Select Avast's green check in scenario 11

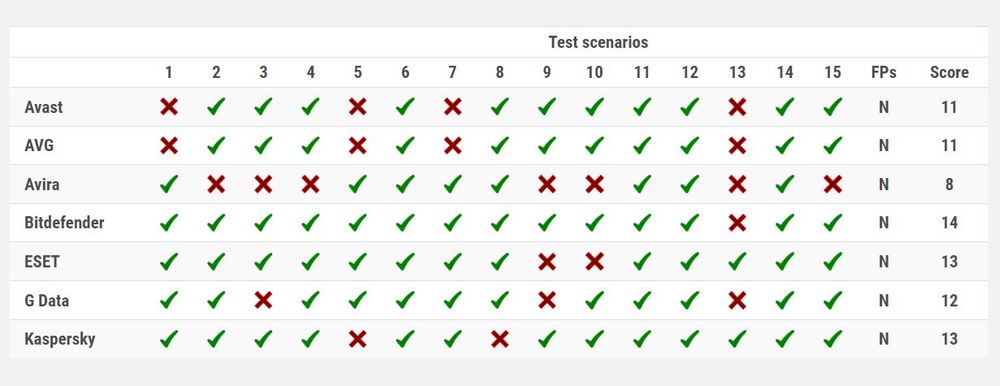pyautogui.click(x=642, y=107)
